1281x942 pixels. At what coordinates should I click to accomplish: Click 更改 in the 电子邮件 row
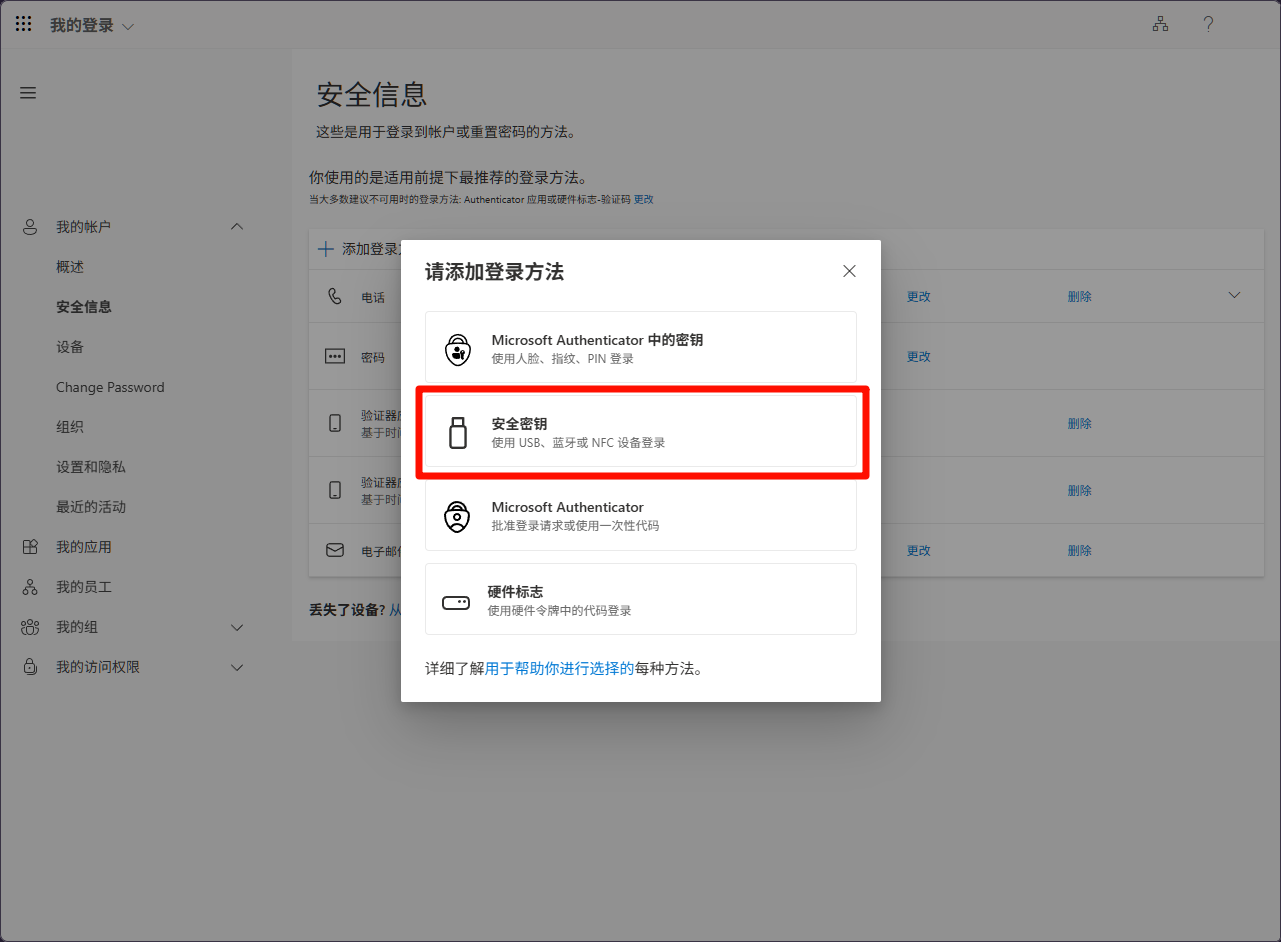[919, 551]
